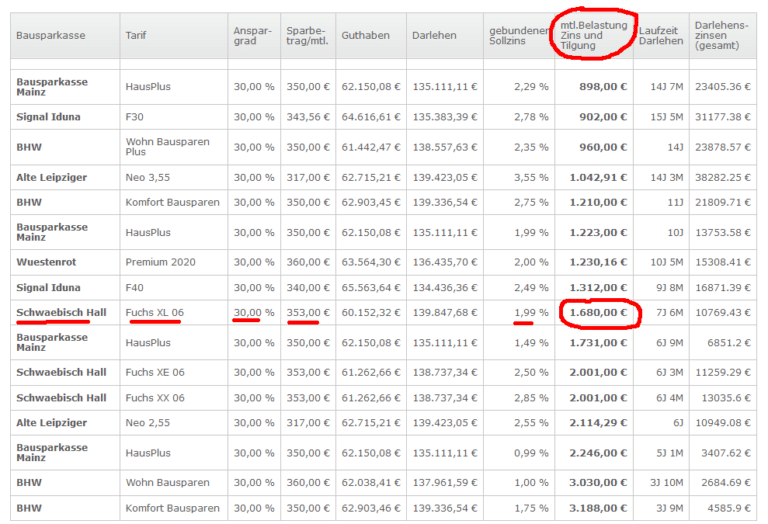Viewport: 768px width, 524px height.
Task: Click the mtl.Belastung Zins und Tilgung header
Action: coord(594,35)
